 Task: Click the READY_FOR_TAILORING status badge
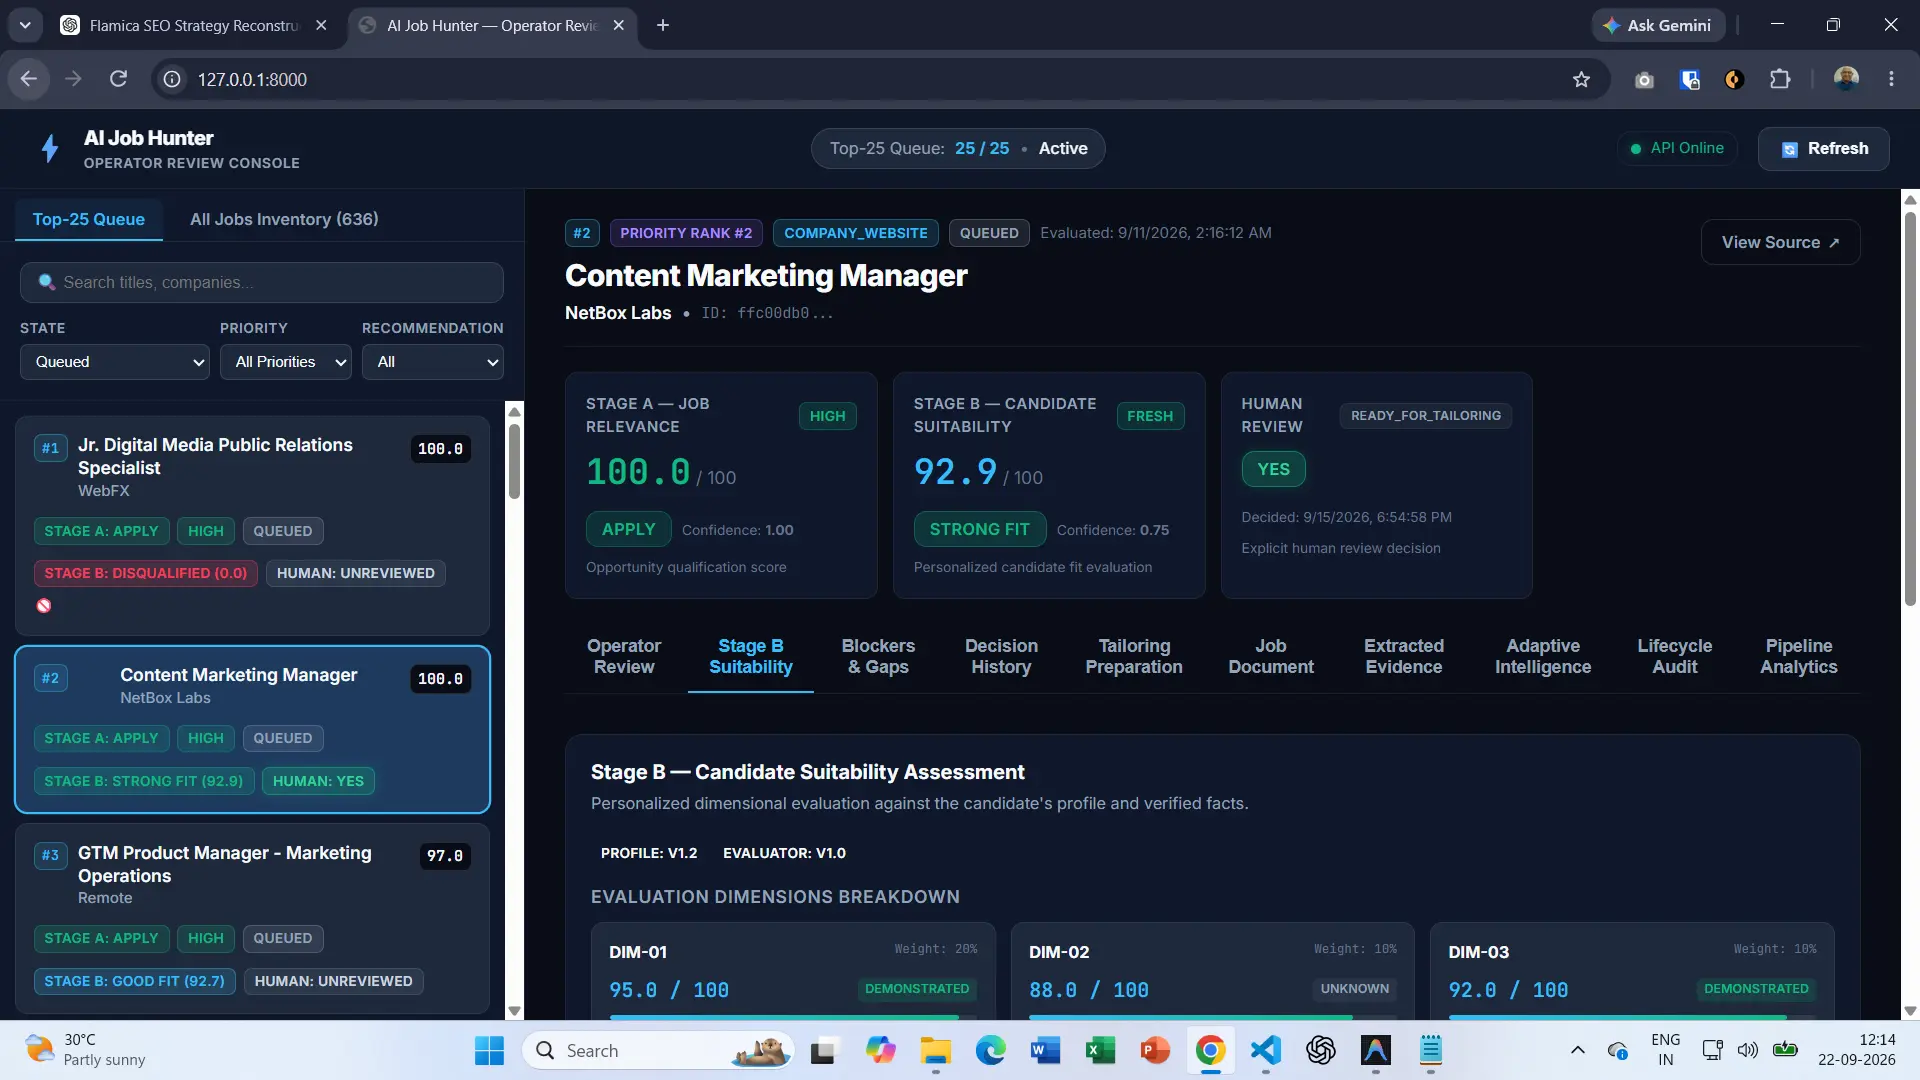pos(1426,416)
